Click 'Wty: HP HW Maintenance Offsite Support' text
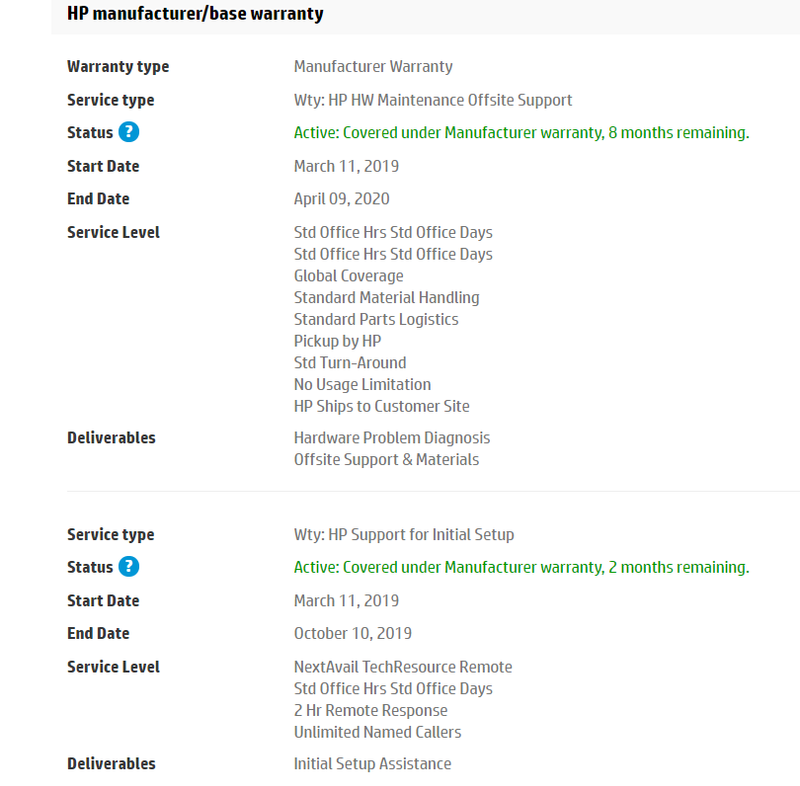 [433, 100]
